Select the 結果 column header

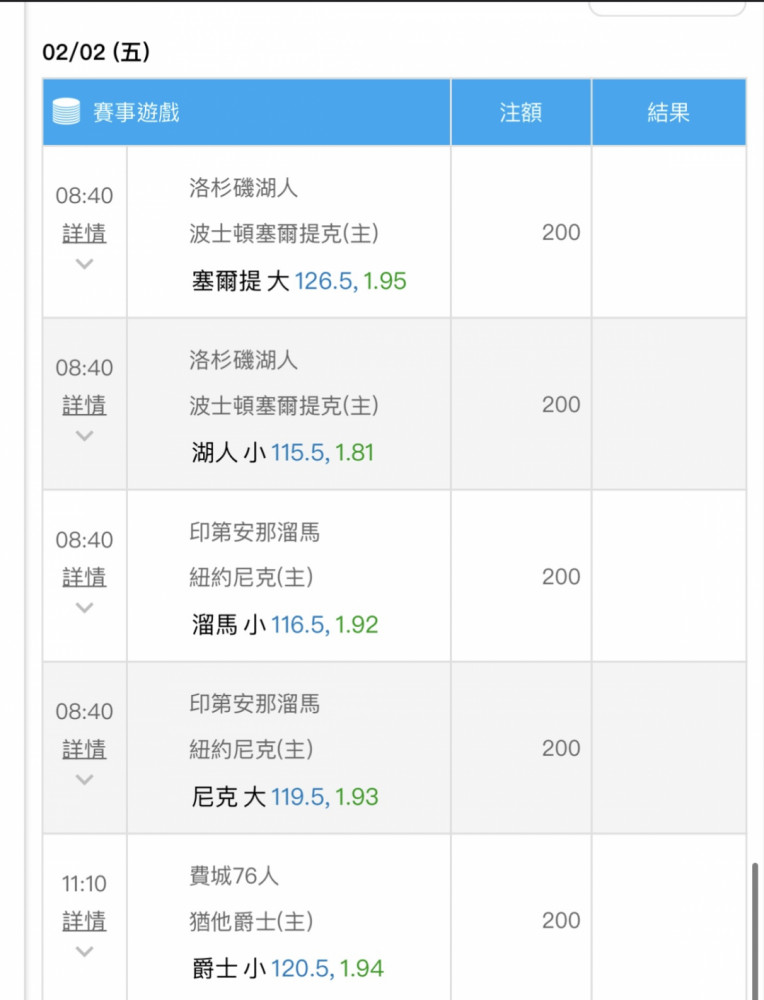(x=669, y=112)
